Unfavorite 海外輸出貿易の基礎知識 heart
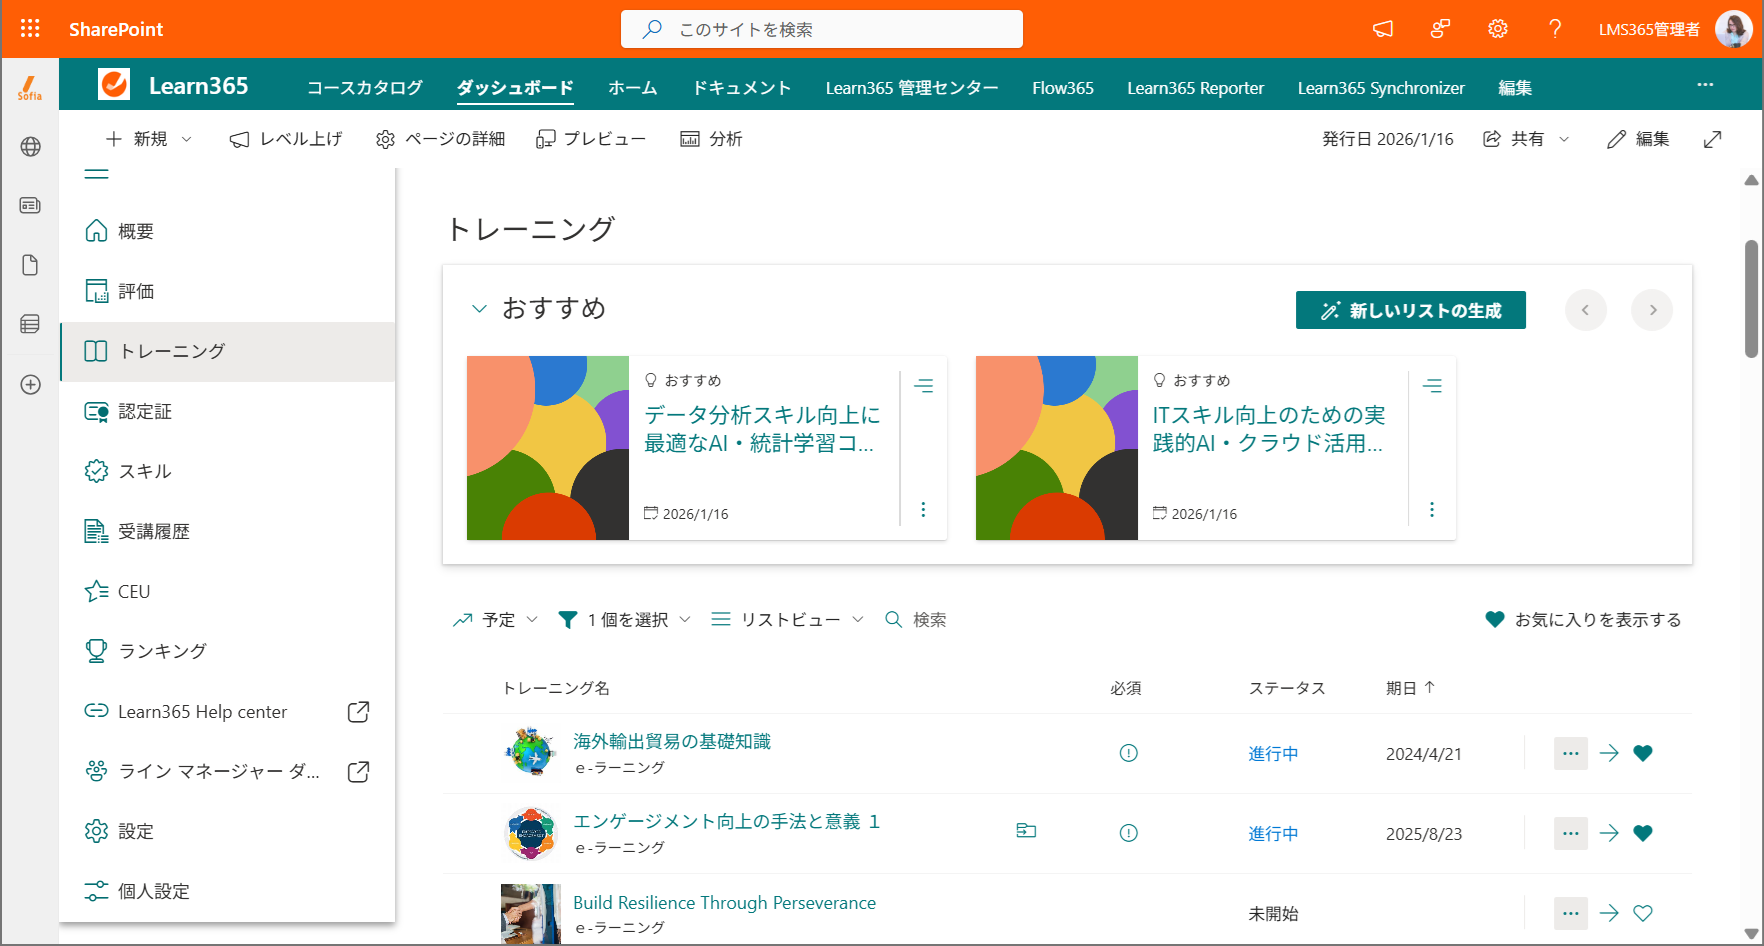 [1643, 753]
